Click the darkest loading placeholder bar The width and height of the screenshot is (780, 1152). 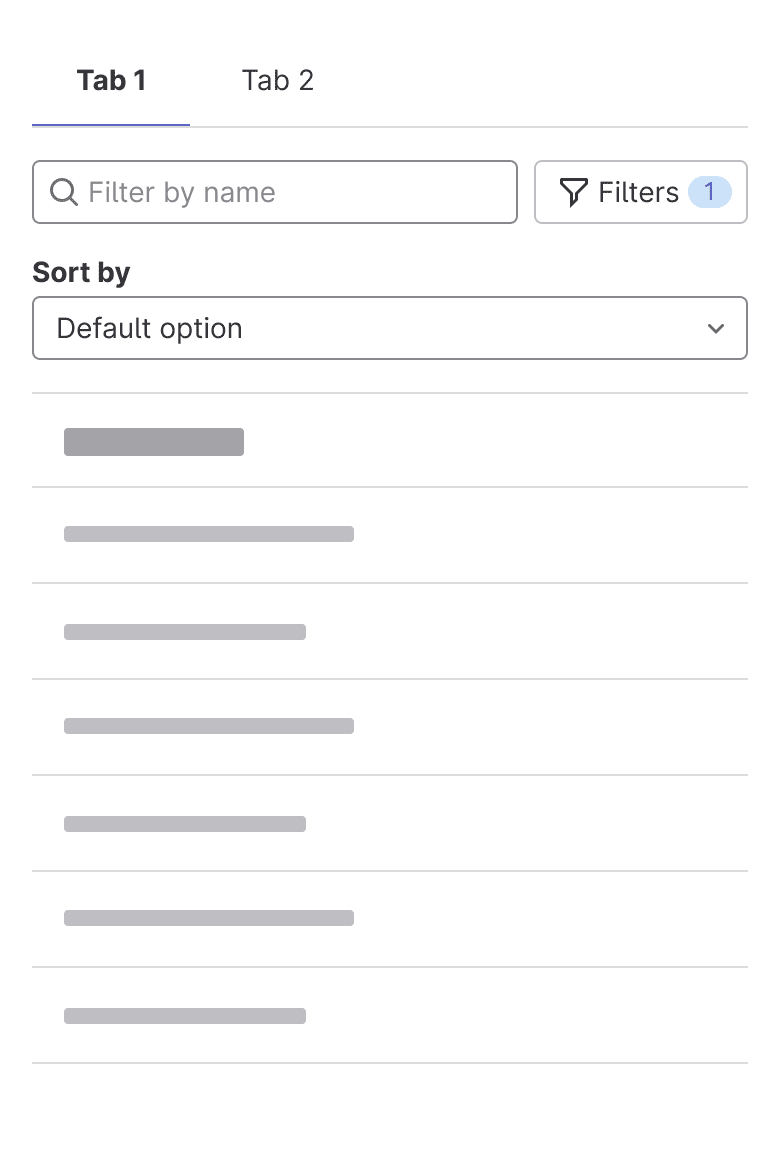[x=154, y=442]
